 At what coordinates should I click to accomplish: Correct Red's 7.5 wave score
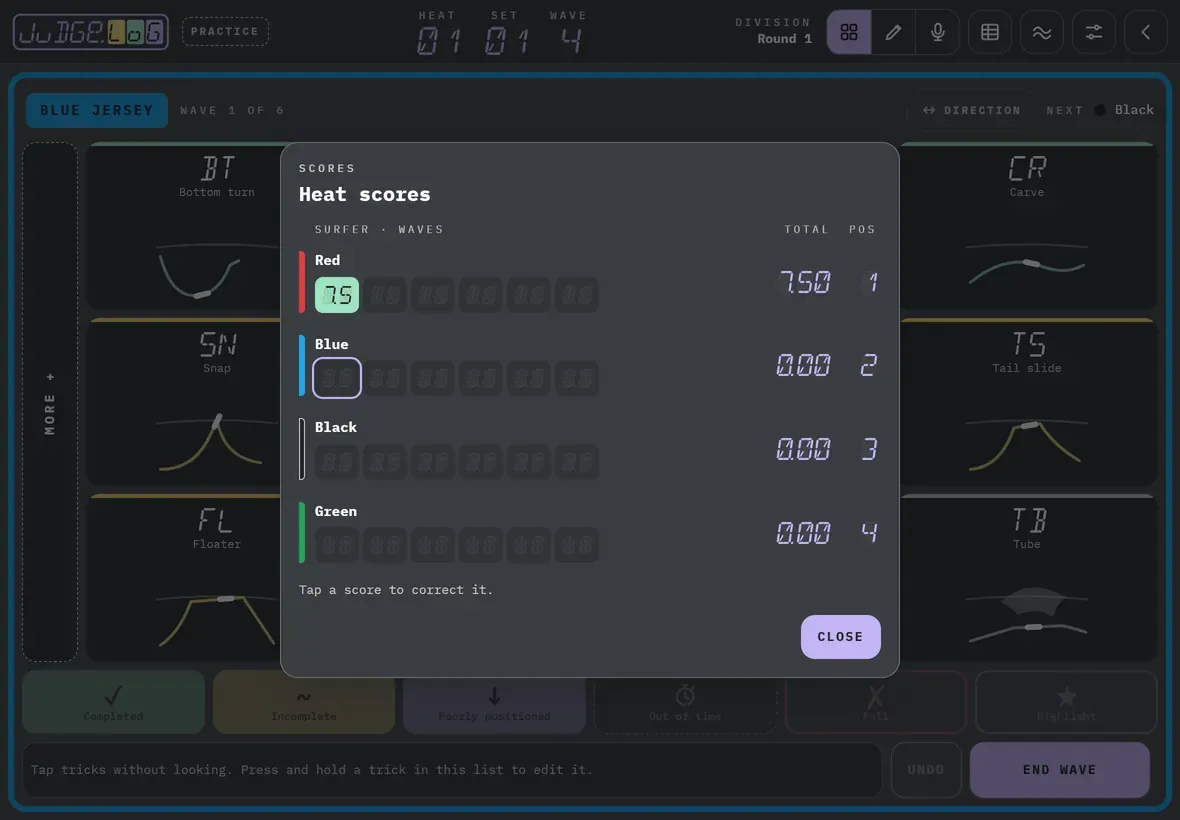click(x=336, y=295)
